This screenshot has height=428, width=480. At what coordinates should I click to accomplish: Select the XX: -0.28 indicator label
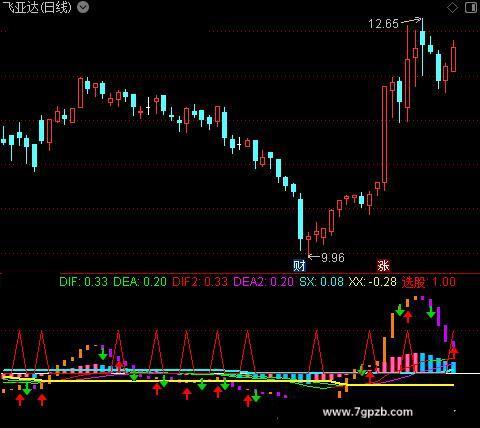click(373, 282)
